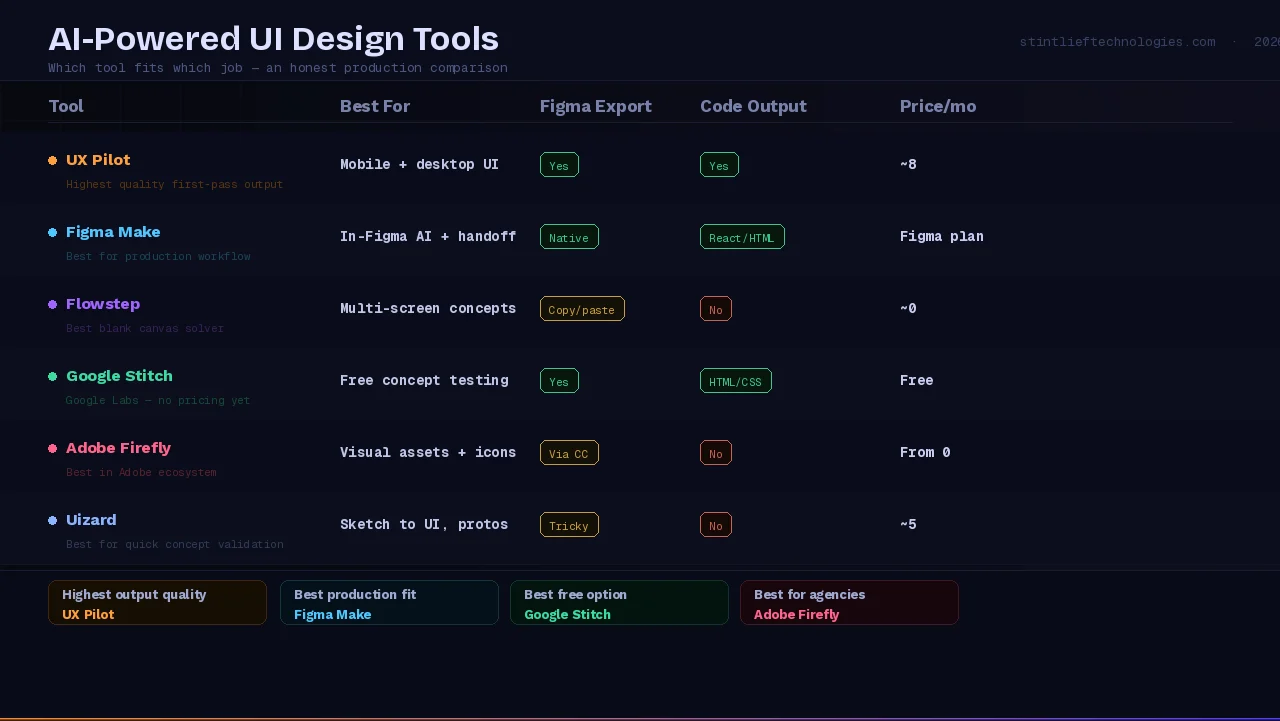The height and width of the screenshot is (721, 1280).
Task: Open the Best for agencies card
Action: tap(849, 603)
